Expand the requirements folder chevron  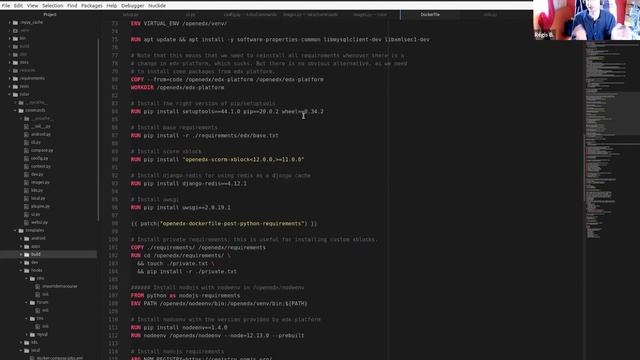point(10,78)
